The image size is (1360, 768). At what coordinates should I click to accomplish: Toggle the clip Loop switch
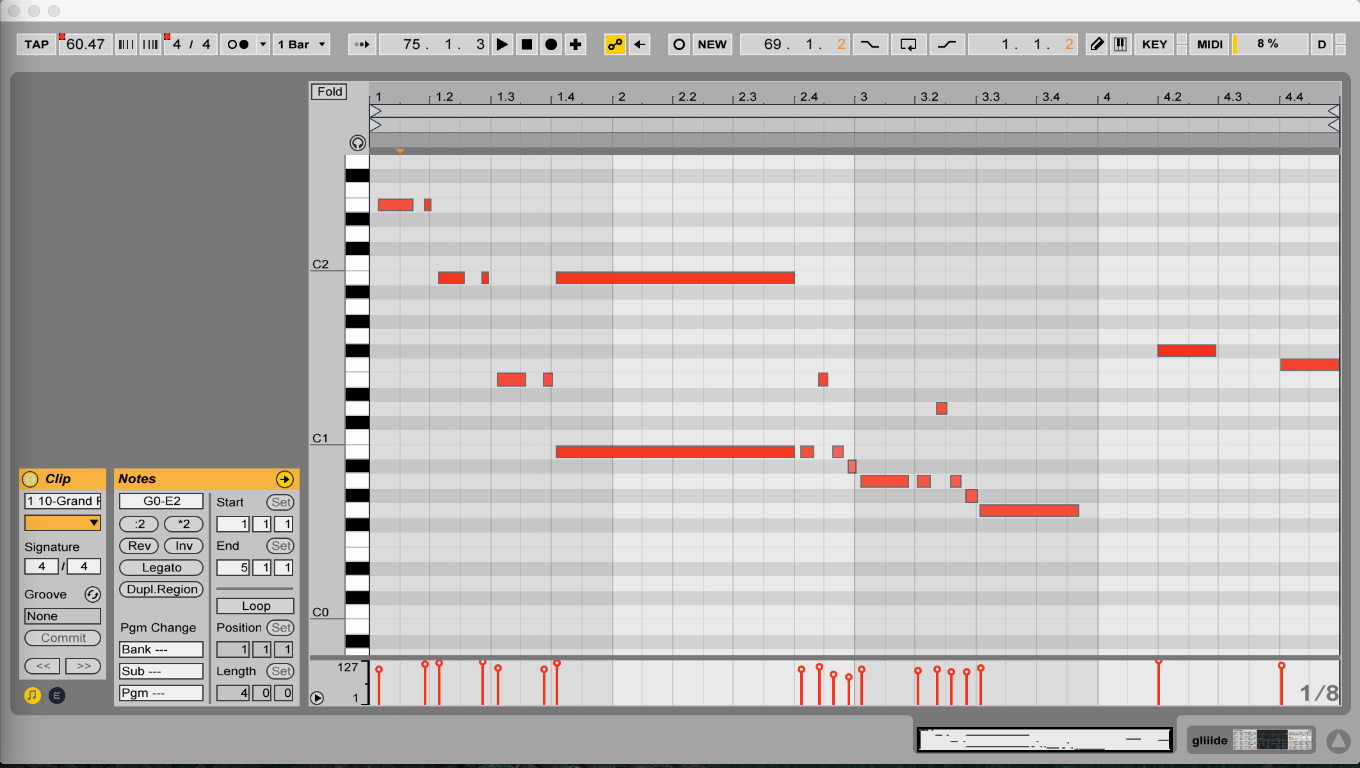255,606
